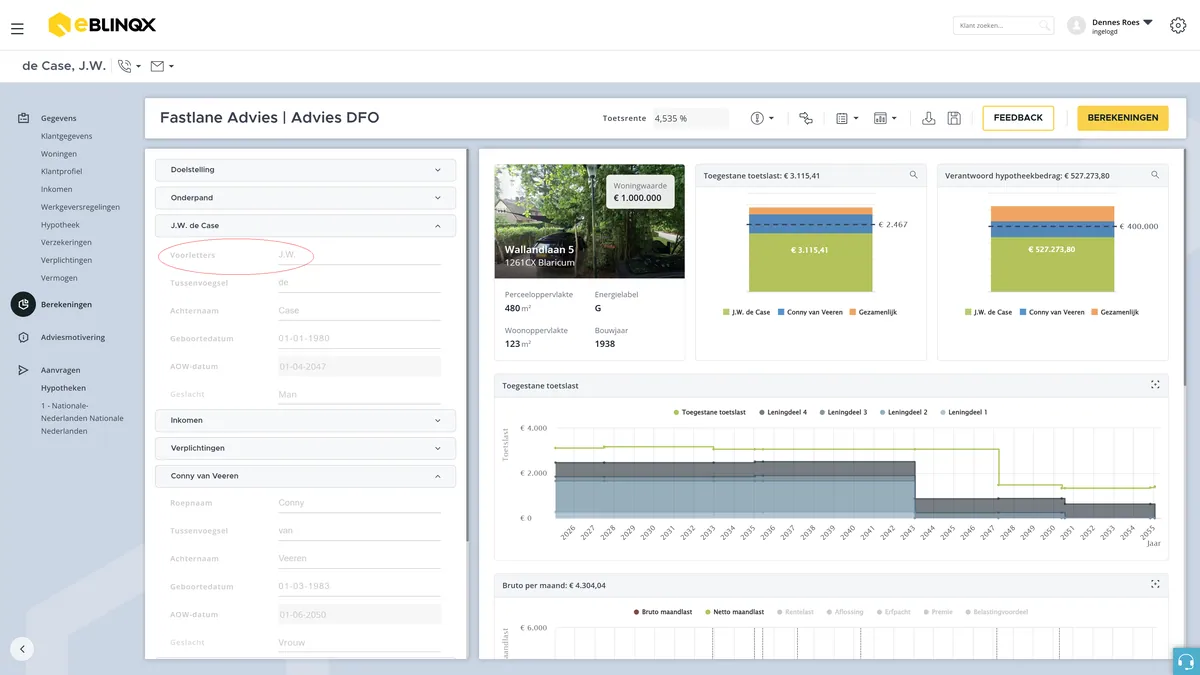Viewport: 1200px width, 675px height.
Task: Click the search magnifier in Klant zoeken
Action: click(x=1044, y=26)
